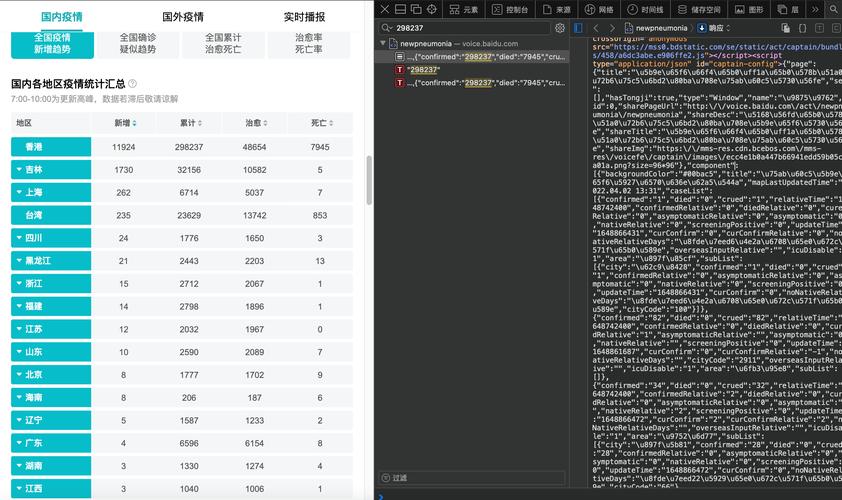Viewport: 842px width, 500px height.
Task: Sort table by 累计 column
Action: pyautogui.click(x=191, y=123)
